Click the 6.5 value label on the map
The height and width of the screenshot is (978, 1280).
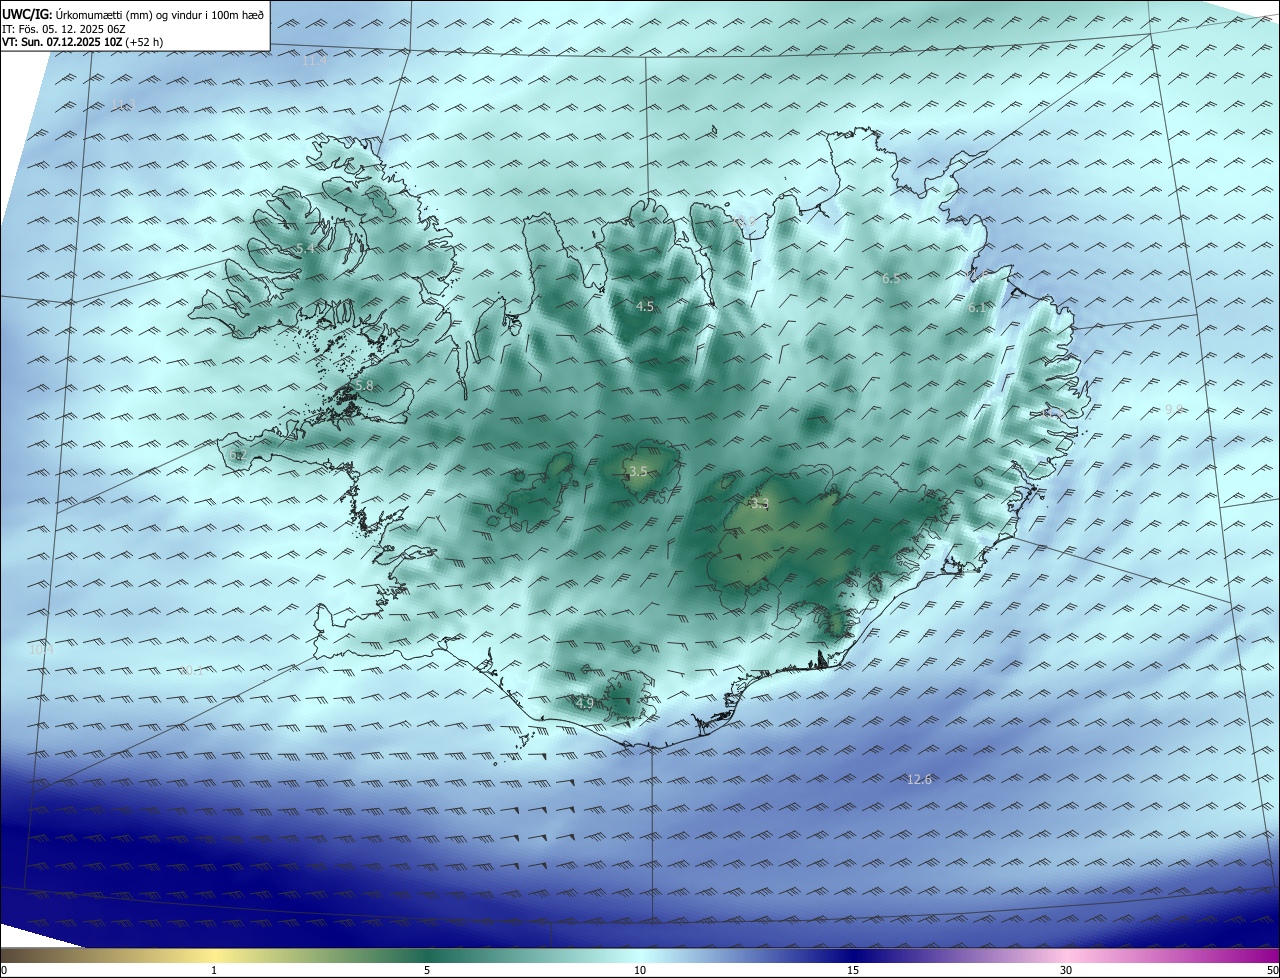point(891,279)
